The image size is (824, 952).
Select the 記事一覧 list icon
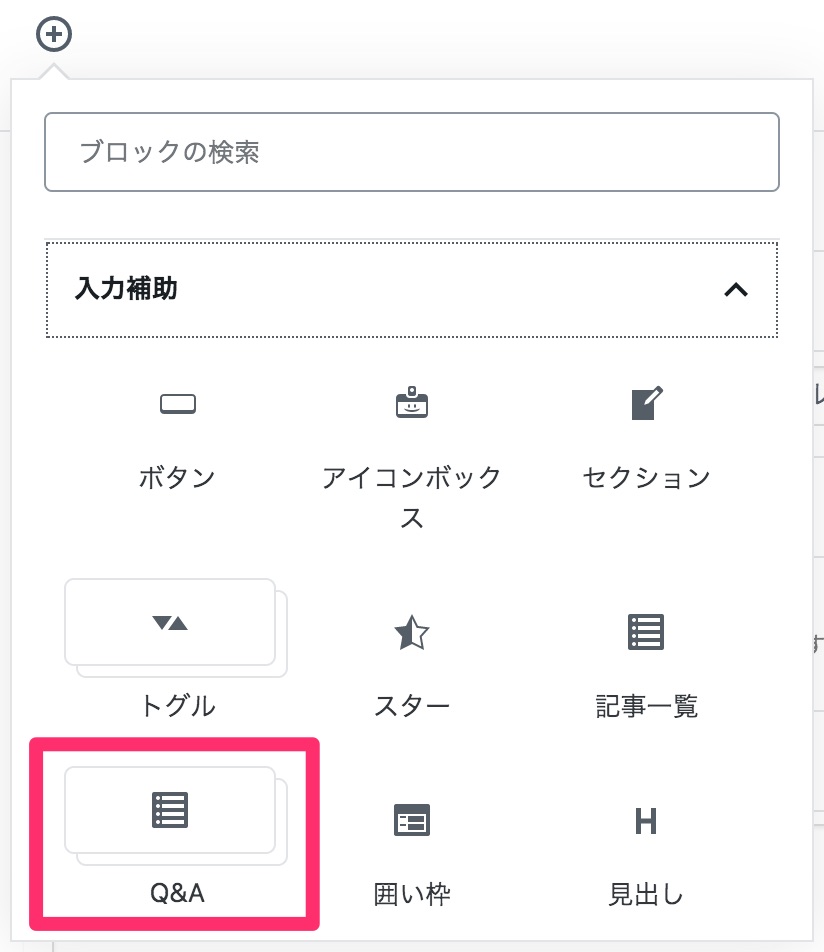[x=646, y=632]
